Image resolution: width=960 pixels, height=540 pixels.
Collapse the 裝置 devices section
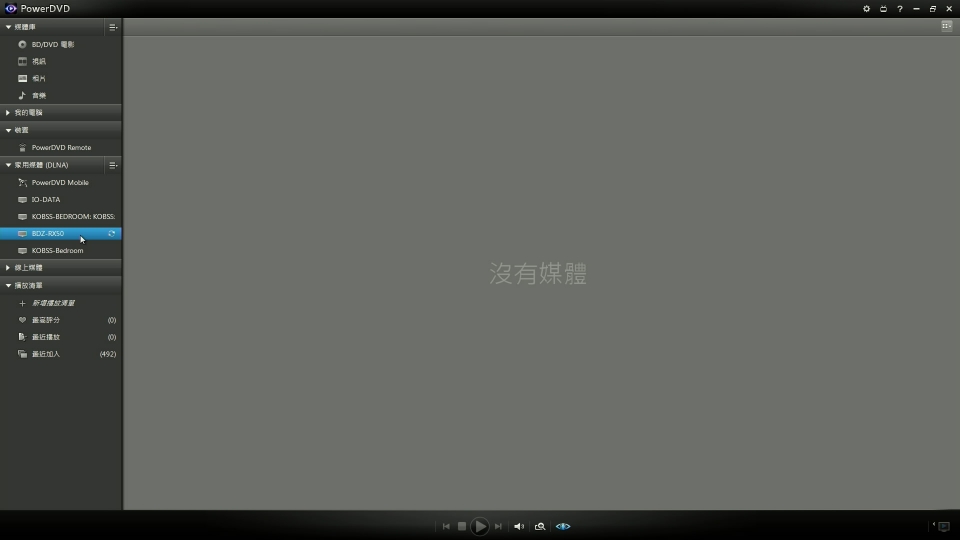coord(9,130)
